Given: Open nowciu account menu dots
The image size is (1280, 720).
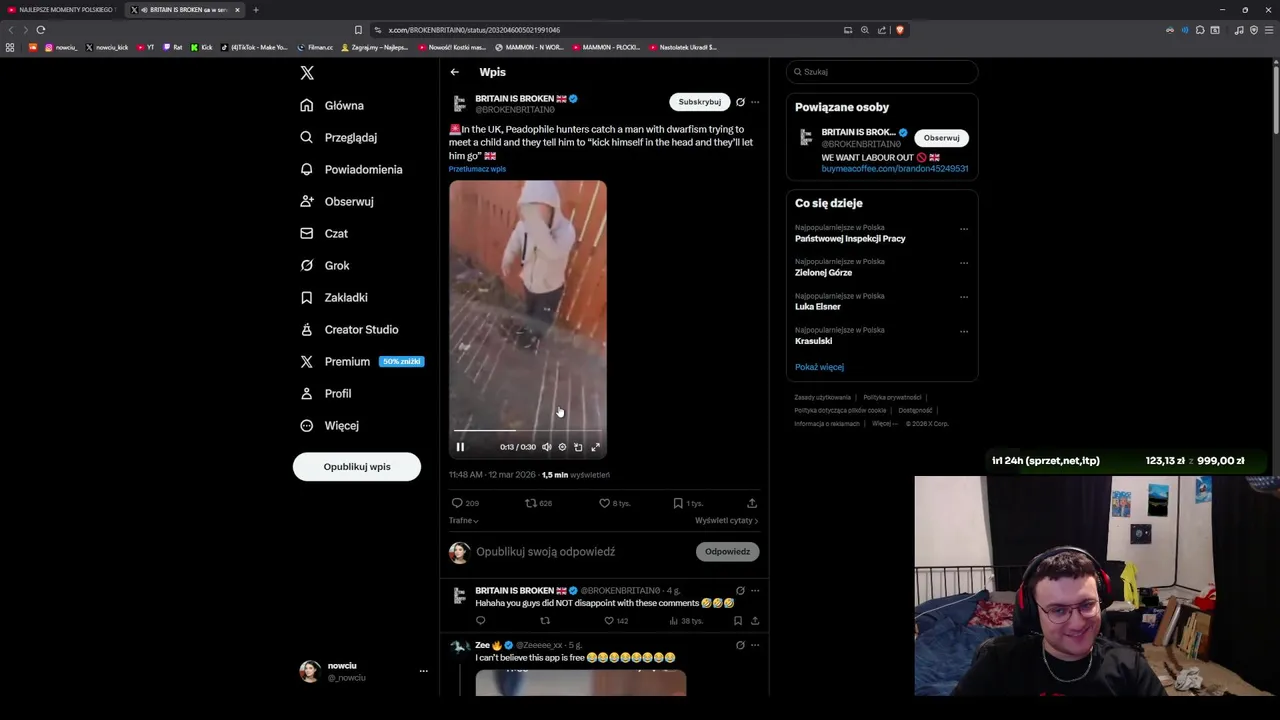Looking at the screenshot, I should tap(423, 671).
